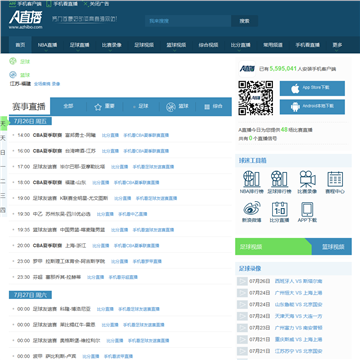Viewport: 360px width, 360px height.
Task: Play the 07月26日 西班牙人 video icon
Action: pyautogui.click(x=242, y=281)
